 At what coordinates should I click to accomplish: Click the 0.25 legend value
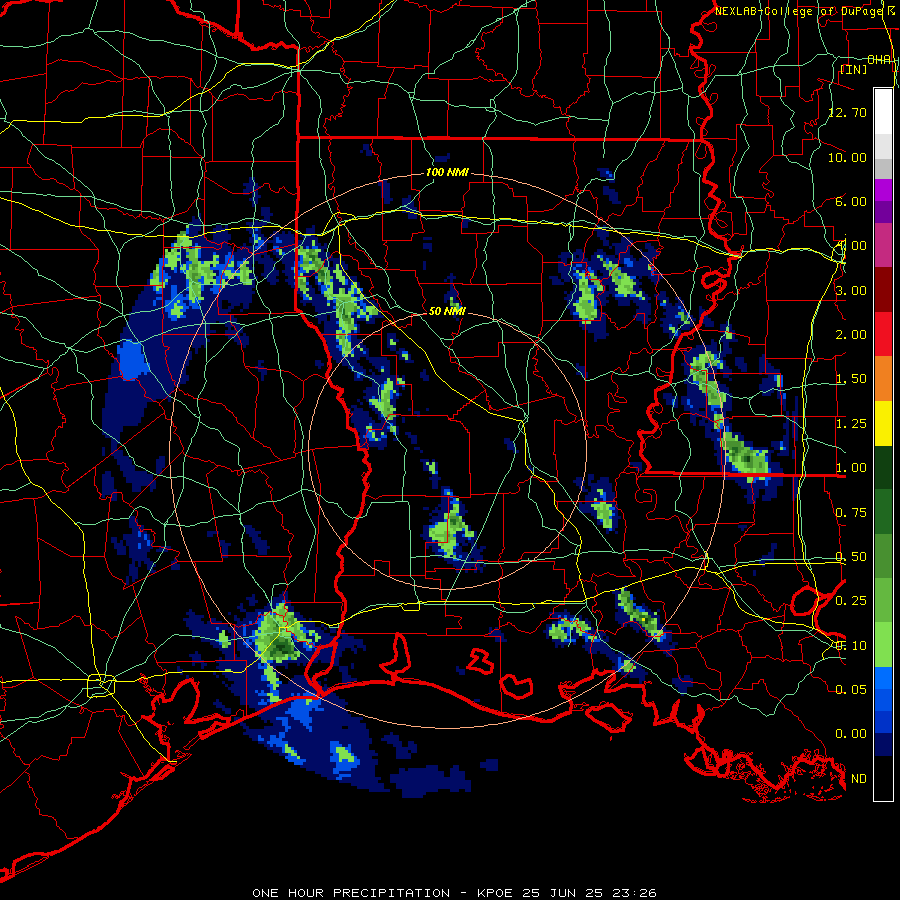point(851,601)
